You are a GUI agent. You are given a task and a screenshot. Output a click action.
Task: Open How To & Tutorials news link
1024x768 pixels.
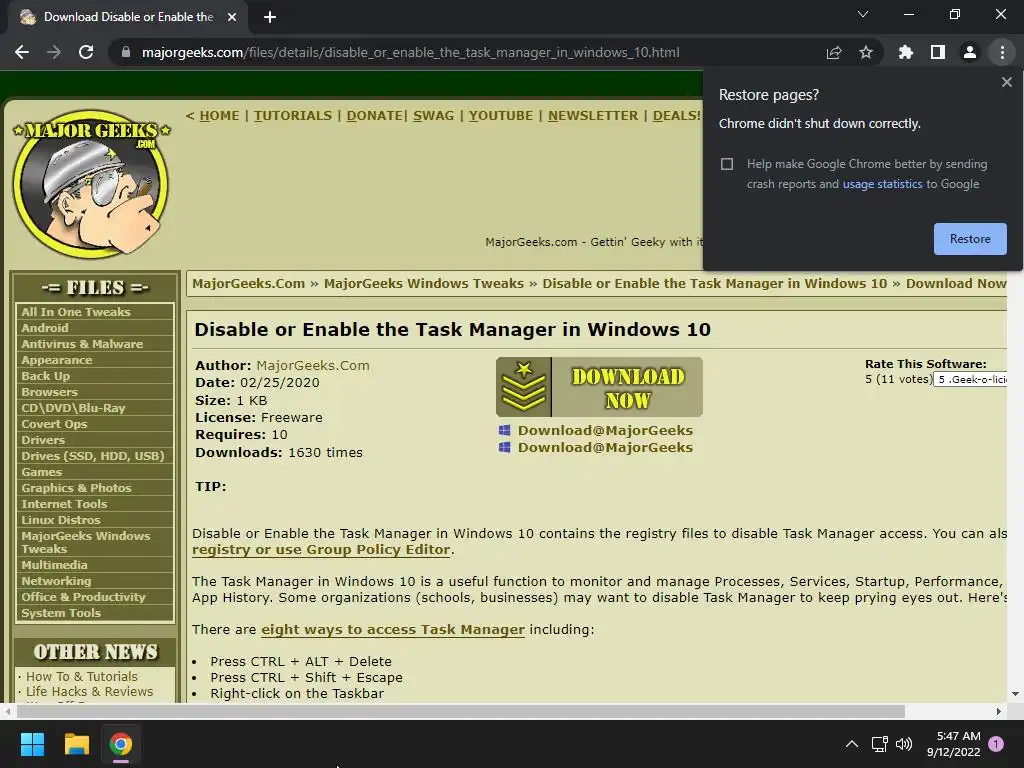(82, 677)
